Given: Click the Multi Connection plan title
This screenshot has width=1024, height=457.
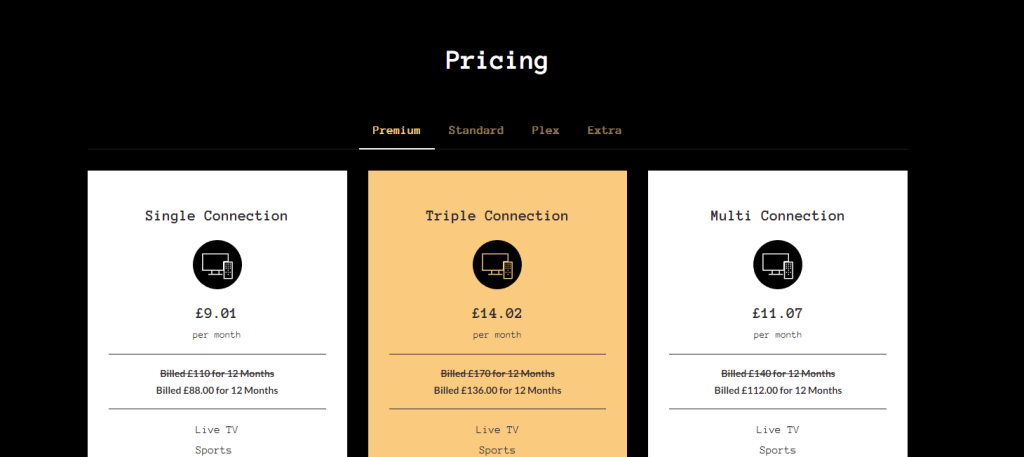Looking at the screenshot, I should click(777, 216).
